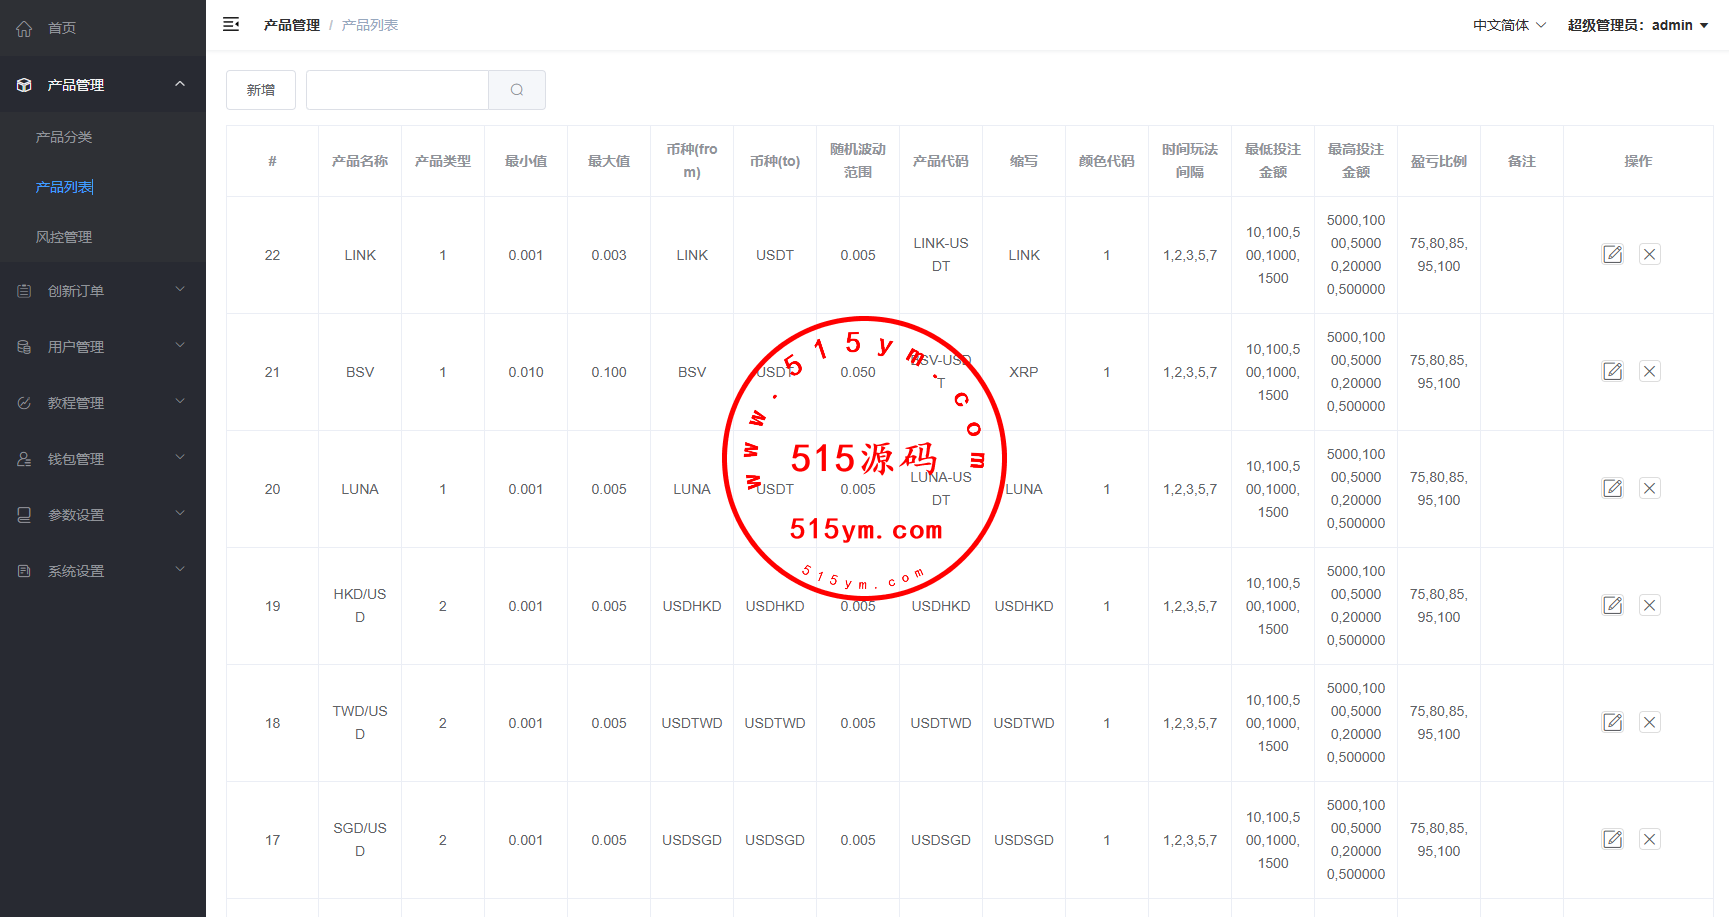Click 产品管理 breadcrumb link
The width and height of the screenshot is (1729, 917).
click(291, 25)
